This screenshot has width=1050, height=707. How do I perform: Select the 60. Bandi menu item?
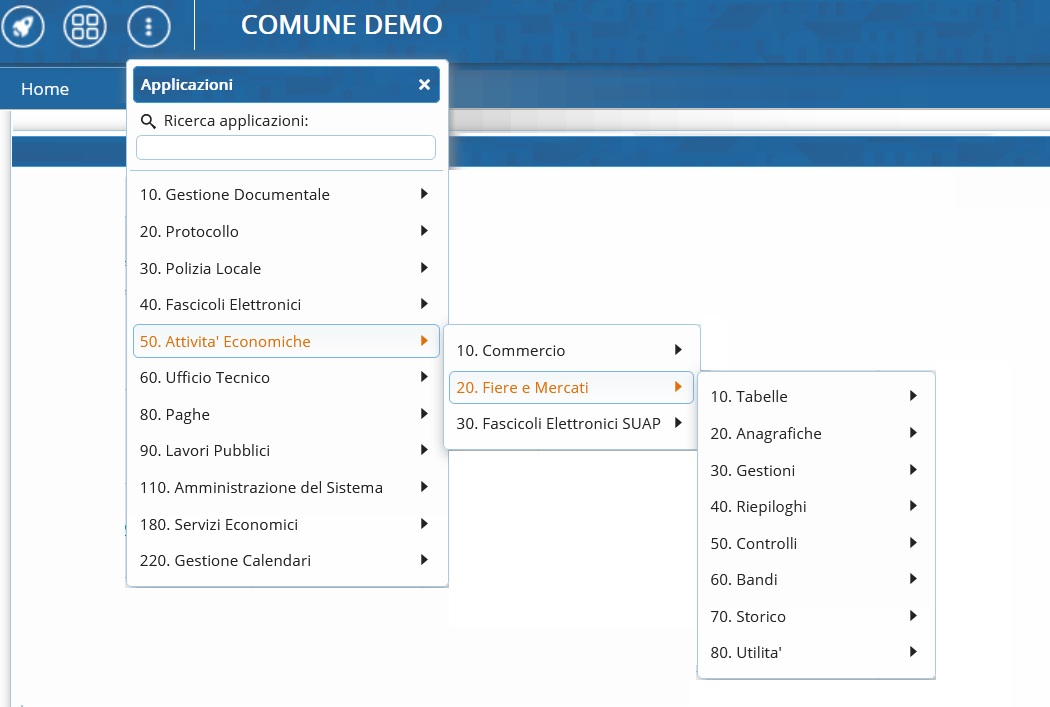point(744,579)
